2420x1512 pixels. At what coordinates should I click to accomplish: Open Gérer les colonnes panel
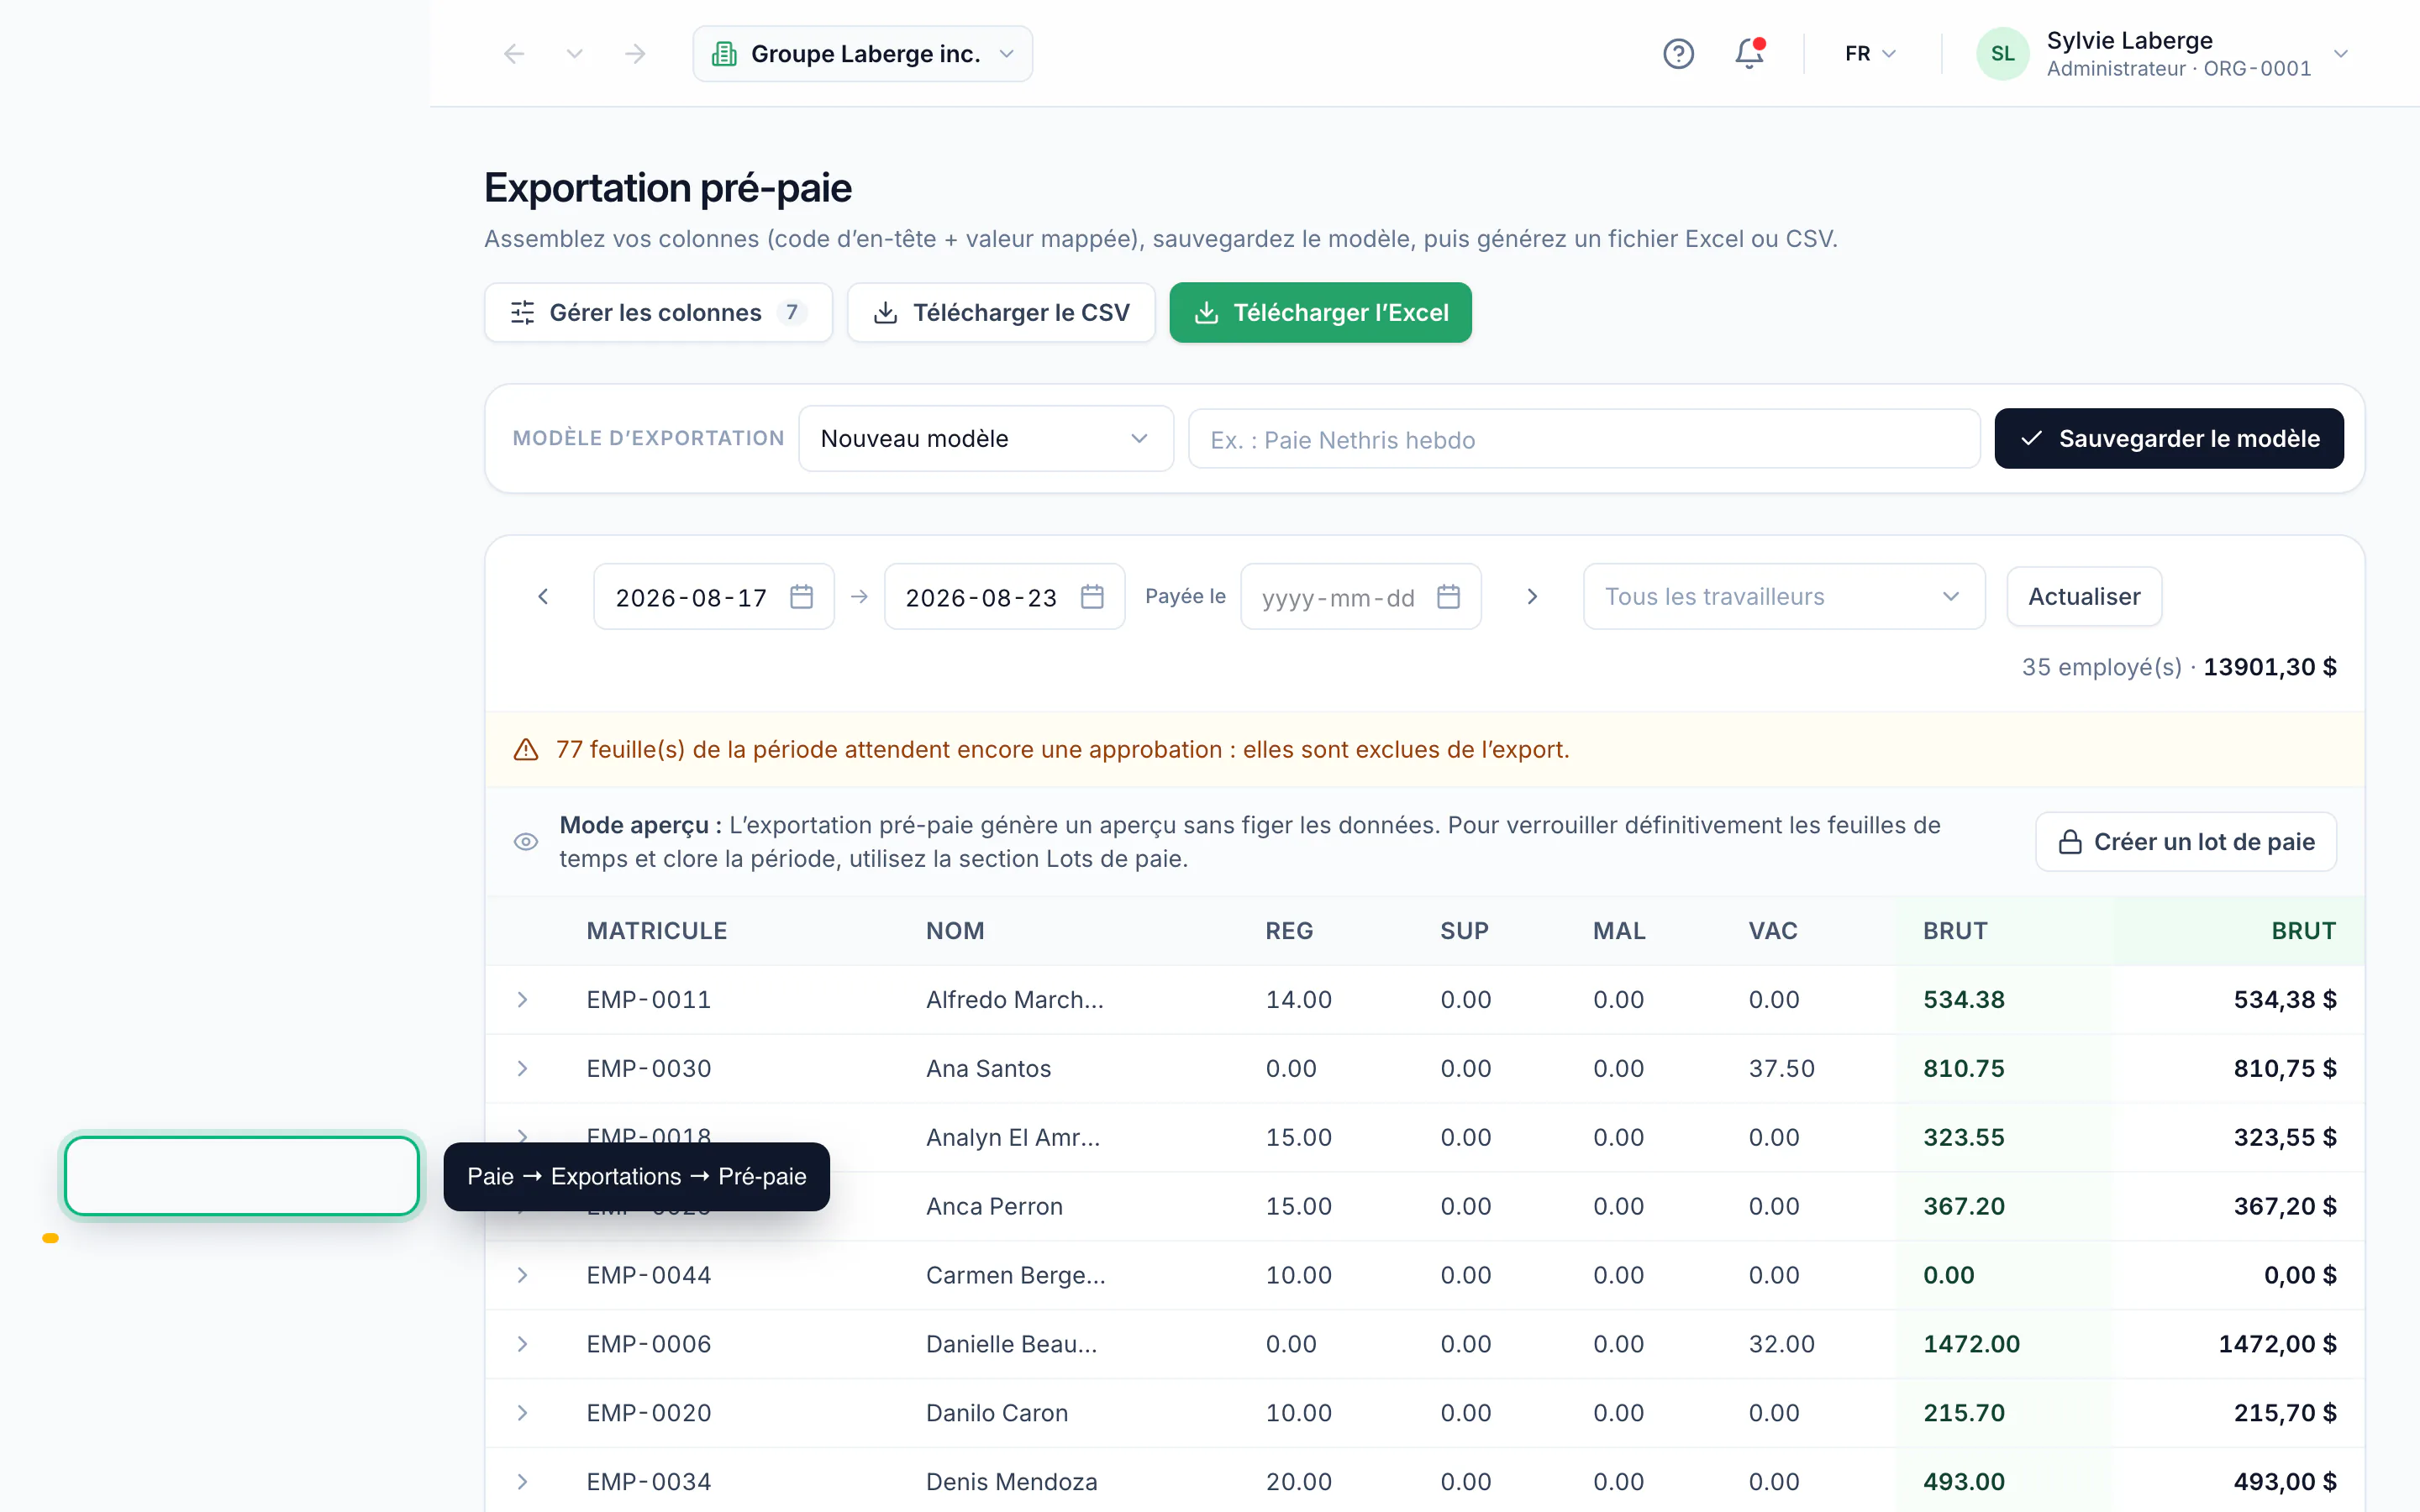pos(658,313)
